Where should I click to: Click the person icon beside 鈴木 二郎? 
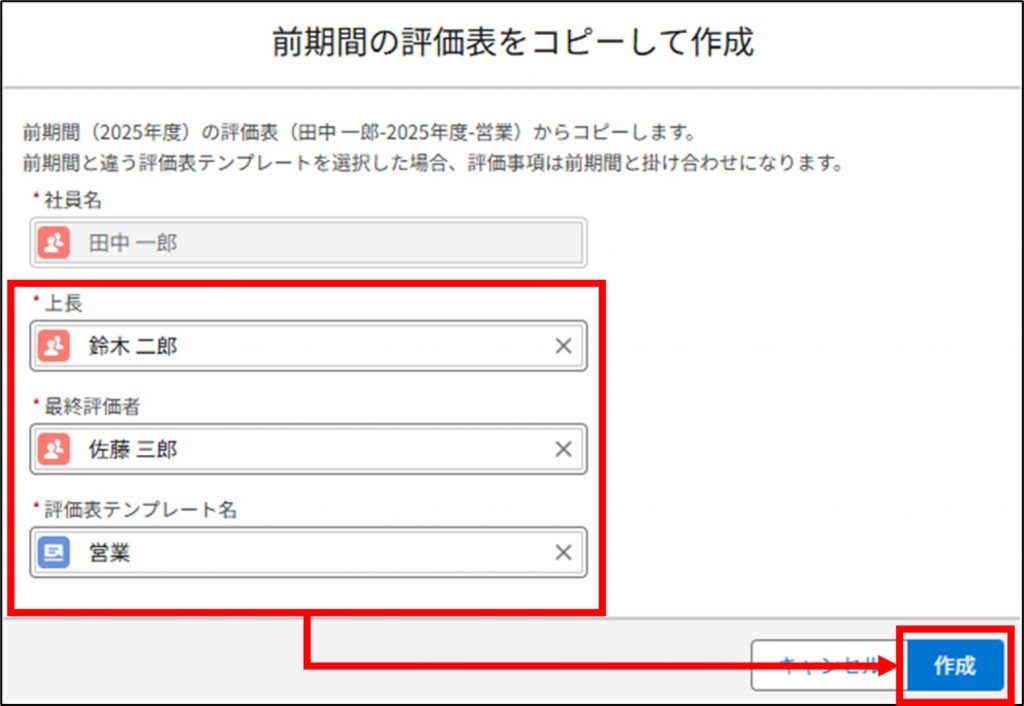click(54, 346)
